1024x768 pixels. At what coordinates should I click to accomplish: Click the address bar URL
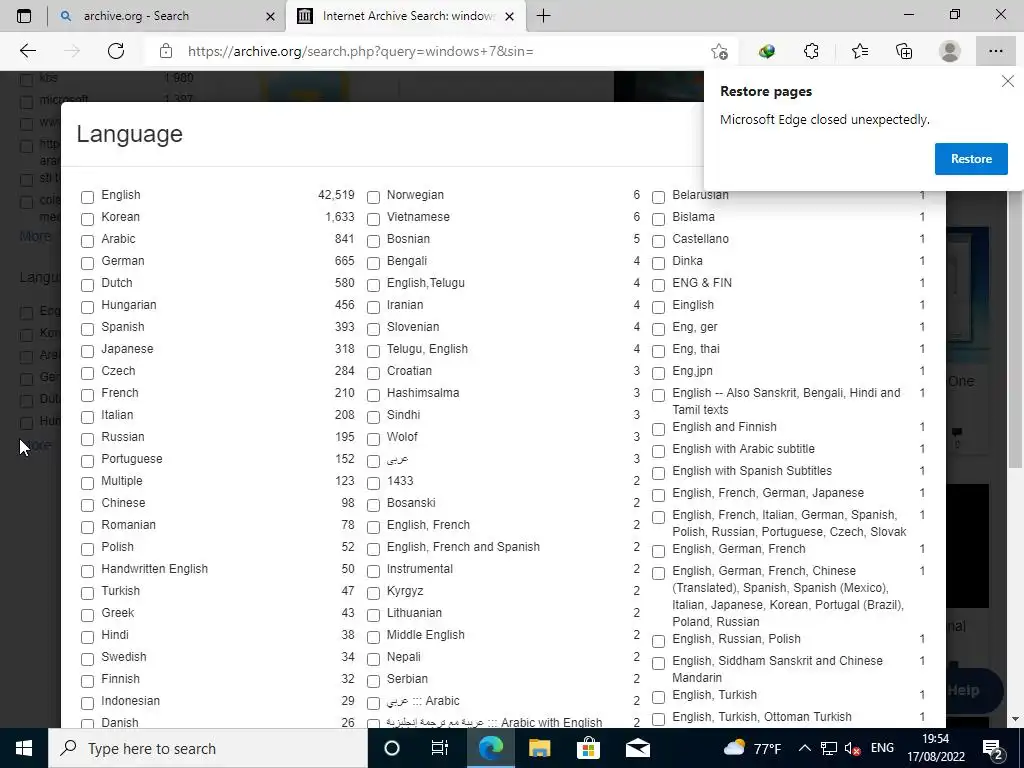pos(360,51)
